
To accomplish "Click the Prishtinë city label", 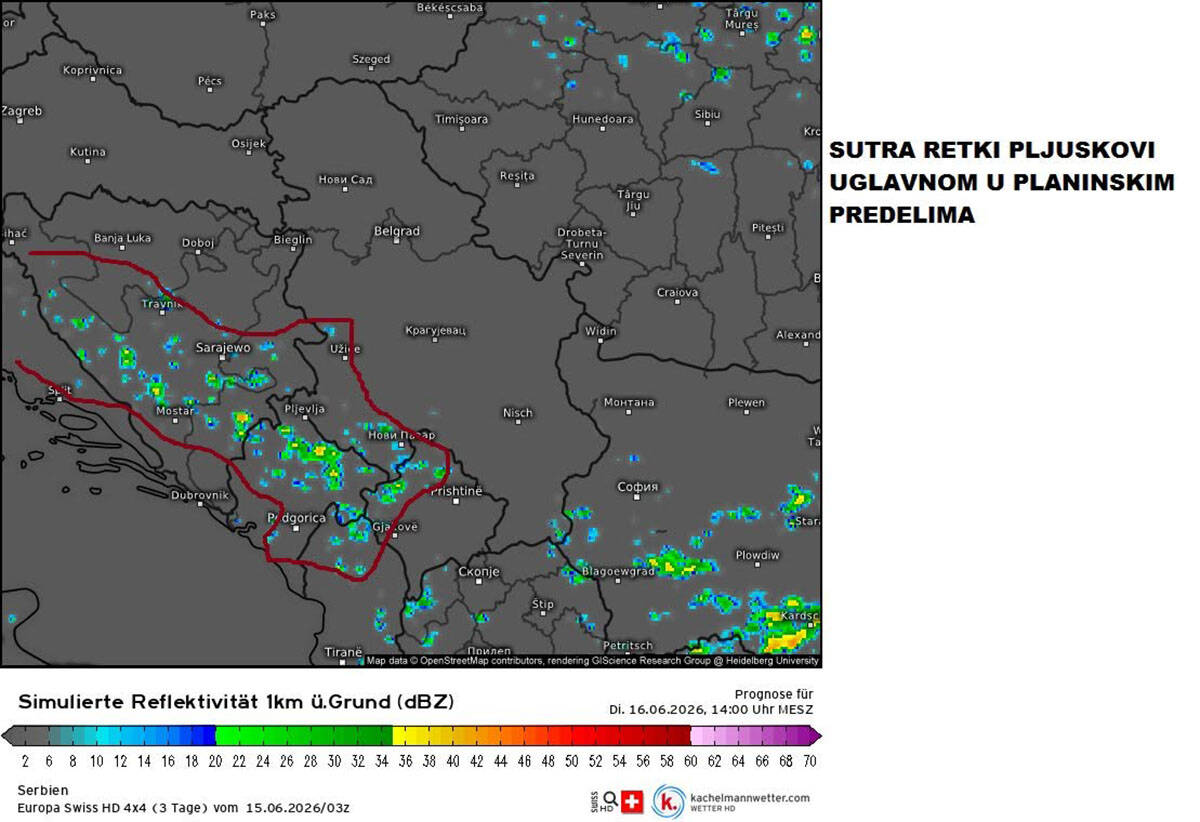I will [456, 491].
